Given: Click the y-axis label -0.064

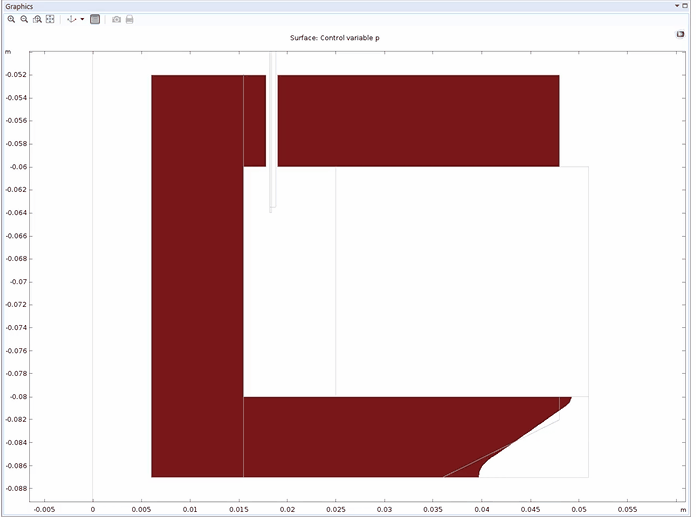Looking at the screenshot, I should [16, 213].
